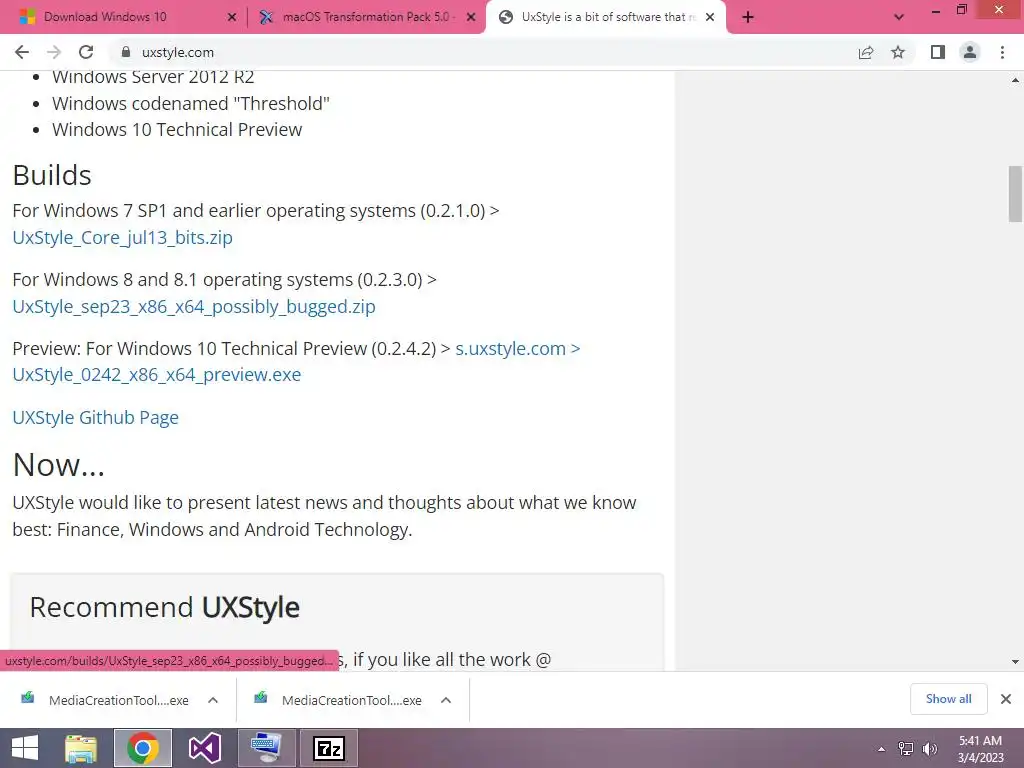Reload the uxstyle.com page
Image resolution: width=1024 pixels, height=768 pixels.
point(86,52)
